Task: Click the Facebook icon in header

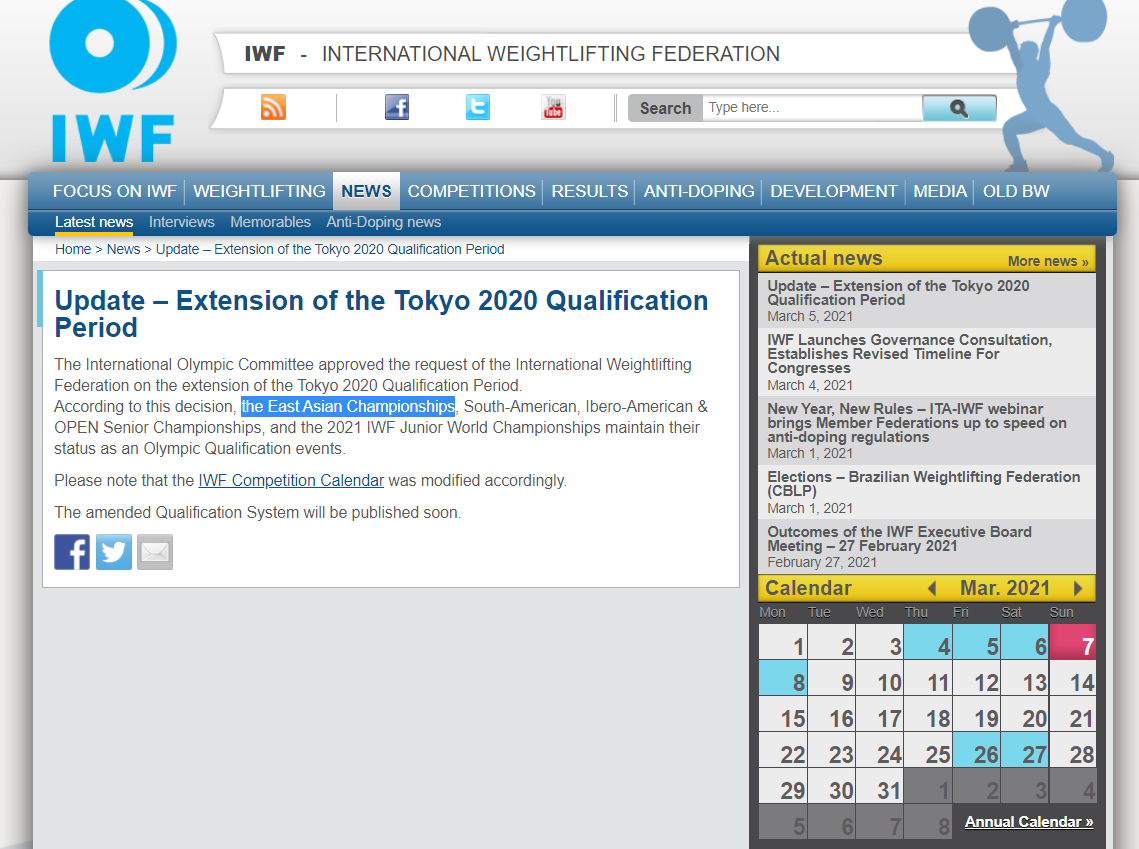Action: (397, 107)
